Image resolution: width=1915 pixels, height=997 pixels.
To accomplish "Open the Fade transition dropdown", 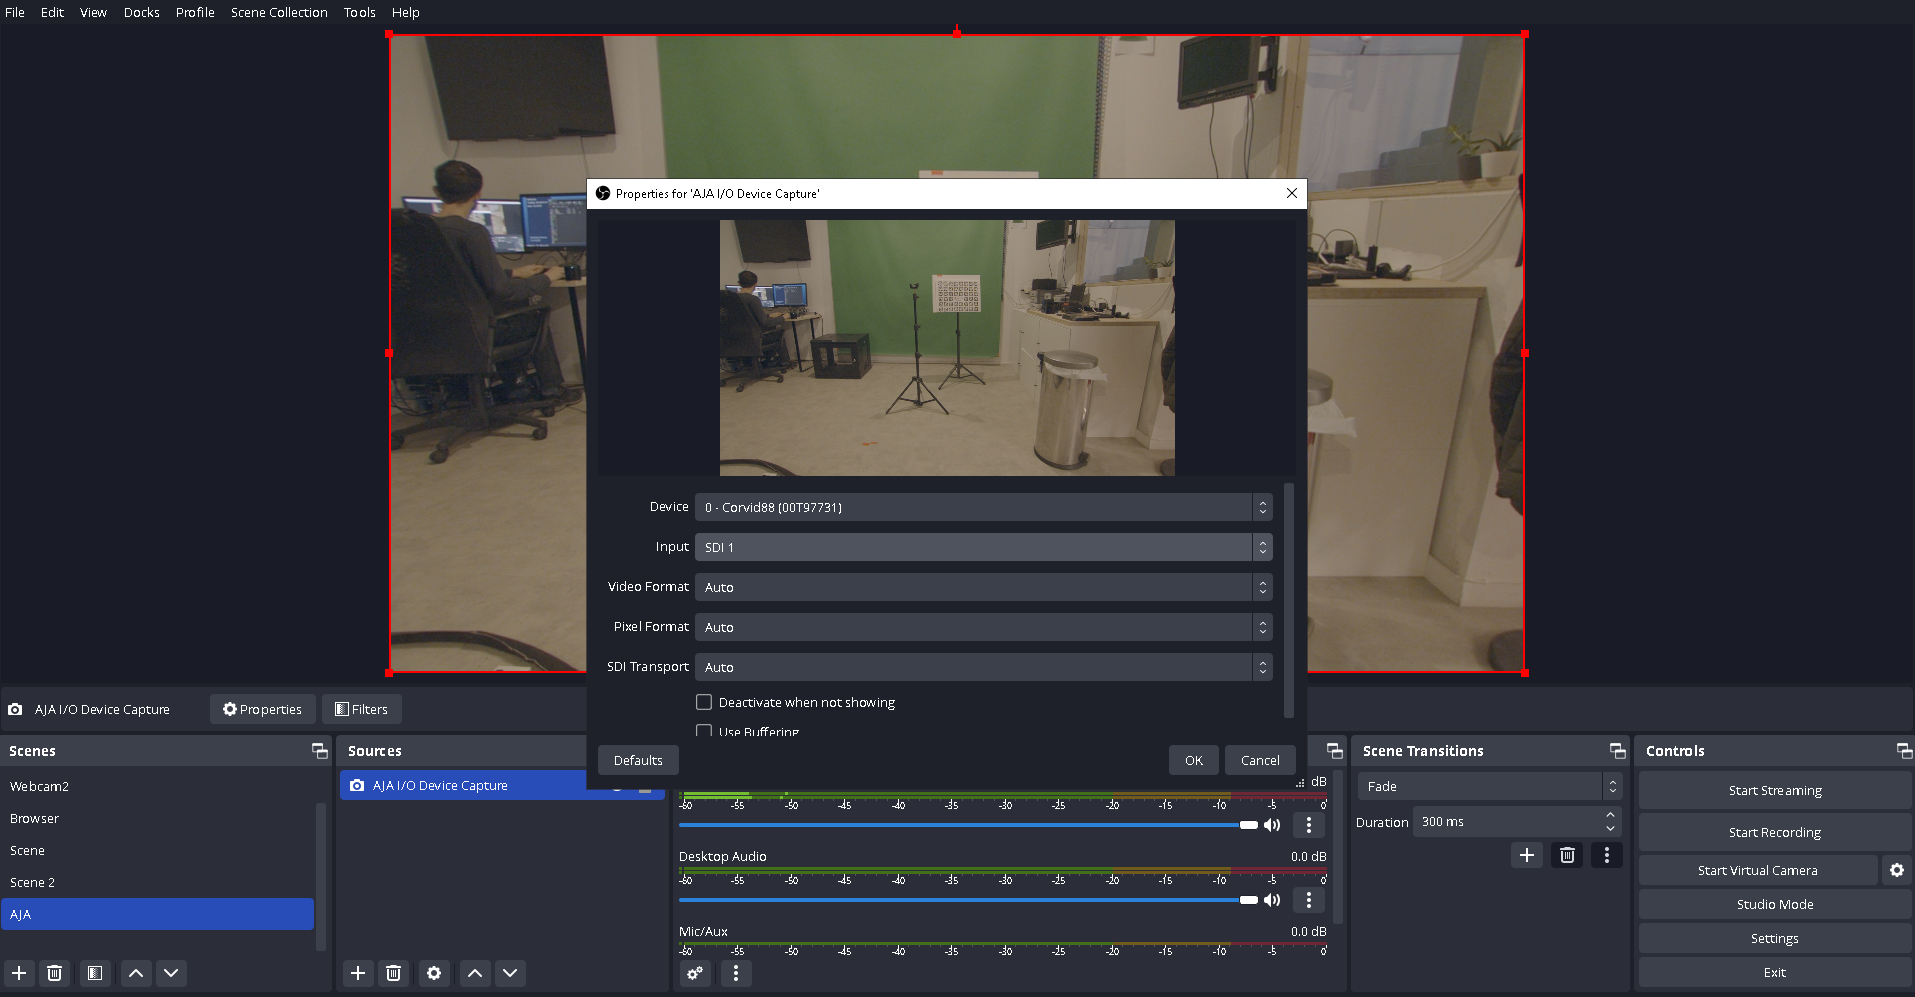I will (1487, 787).
